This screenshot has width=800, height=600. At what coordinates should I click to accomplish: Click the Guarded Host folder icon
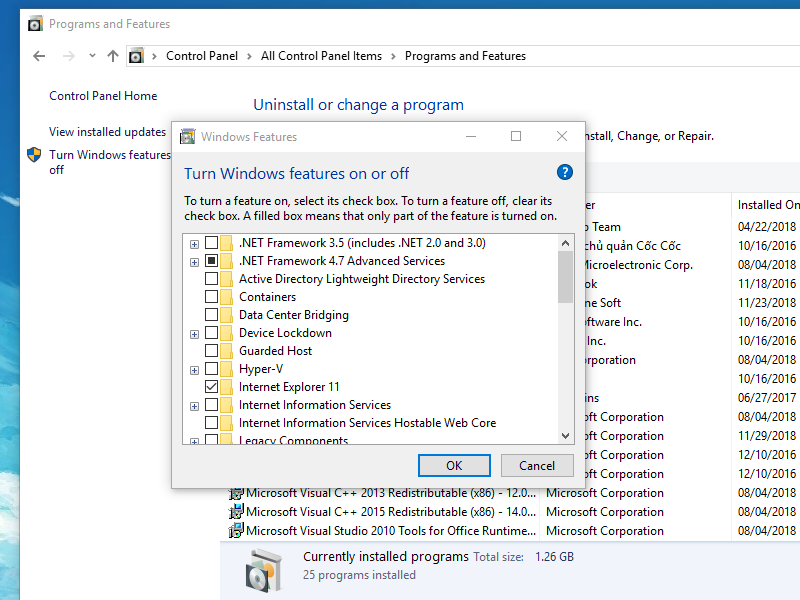pyautogui.click(x=227, y=351)
